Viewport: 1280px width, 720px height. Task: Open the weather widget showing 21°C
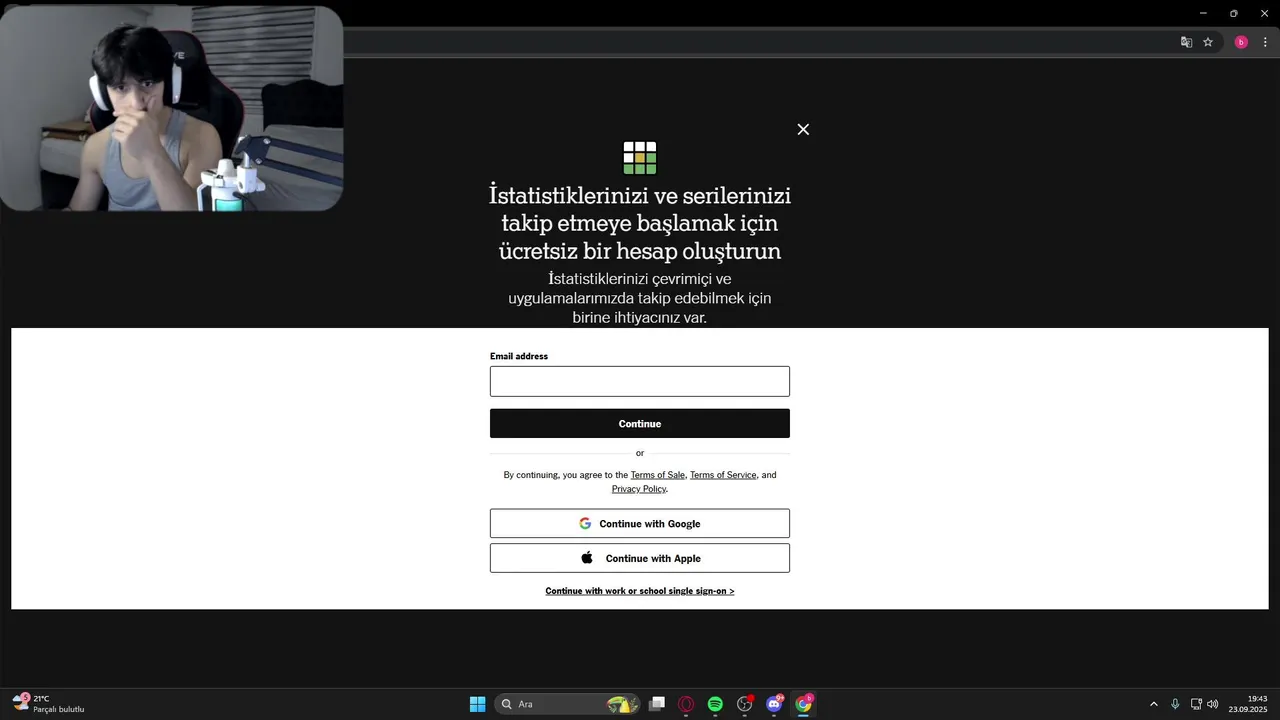(48, 704)
